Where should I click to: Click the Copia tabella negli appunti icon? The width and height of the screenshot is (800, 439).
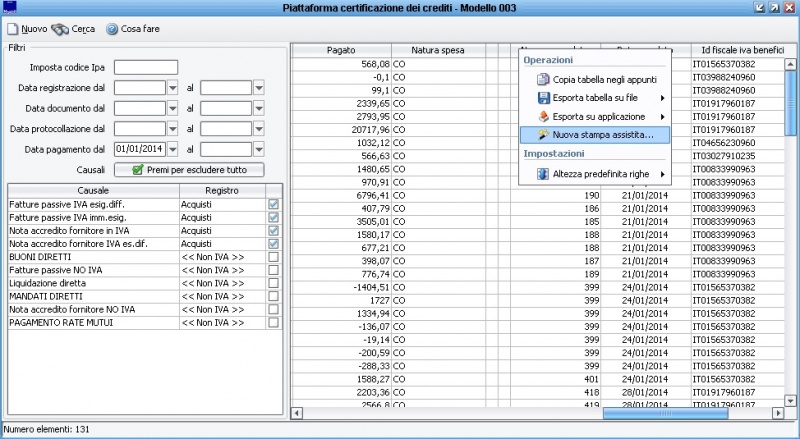(x=543, y=79)
